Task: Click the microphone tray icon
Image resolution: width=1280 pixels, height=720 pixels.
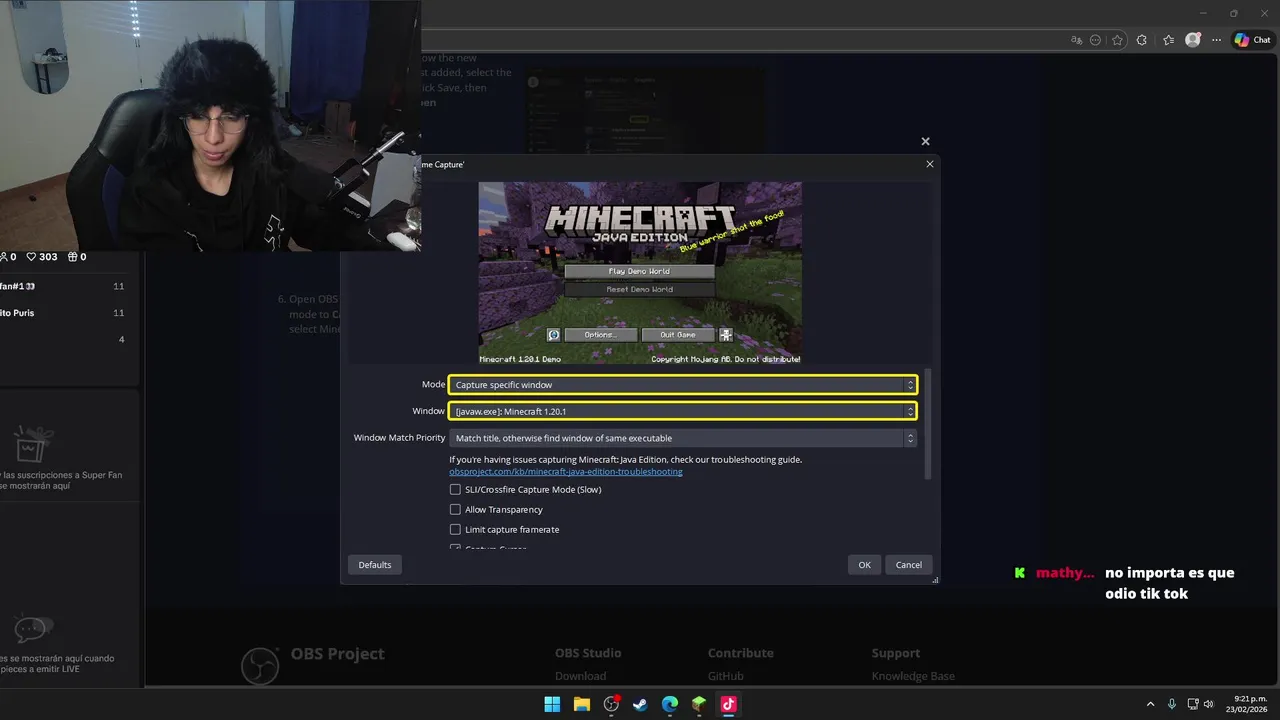Action: click(1172, 704)
